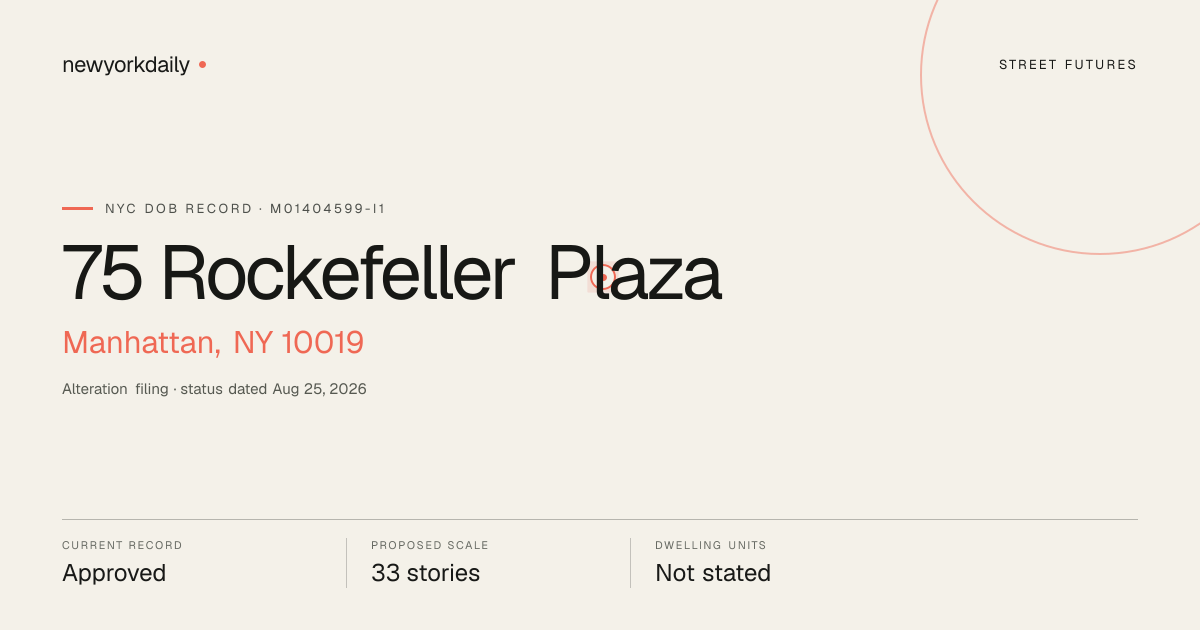Click the PROPOSED SCALE label
Screen dimensions: 1200x630
[x=430, y=546]
